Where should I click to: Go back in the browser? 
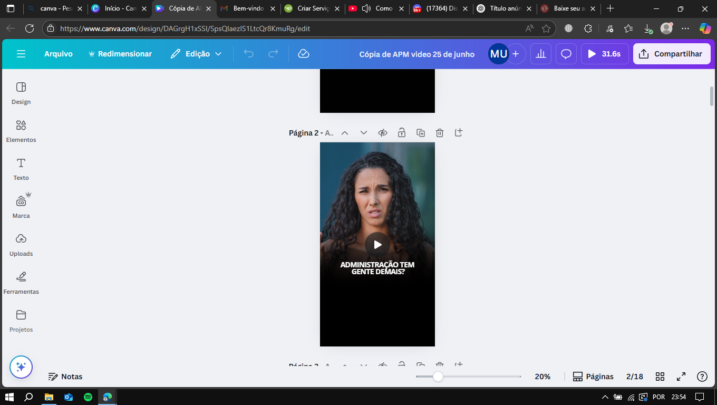click(11, 28)
